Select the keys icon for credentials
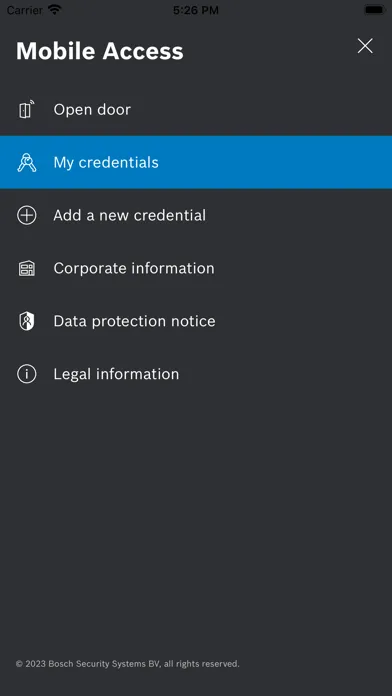The height and width of the screenshot is (696, 392). coord(27,162)
